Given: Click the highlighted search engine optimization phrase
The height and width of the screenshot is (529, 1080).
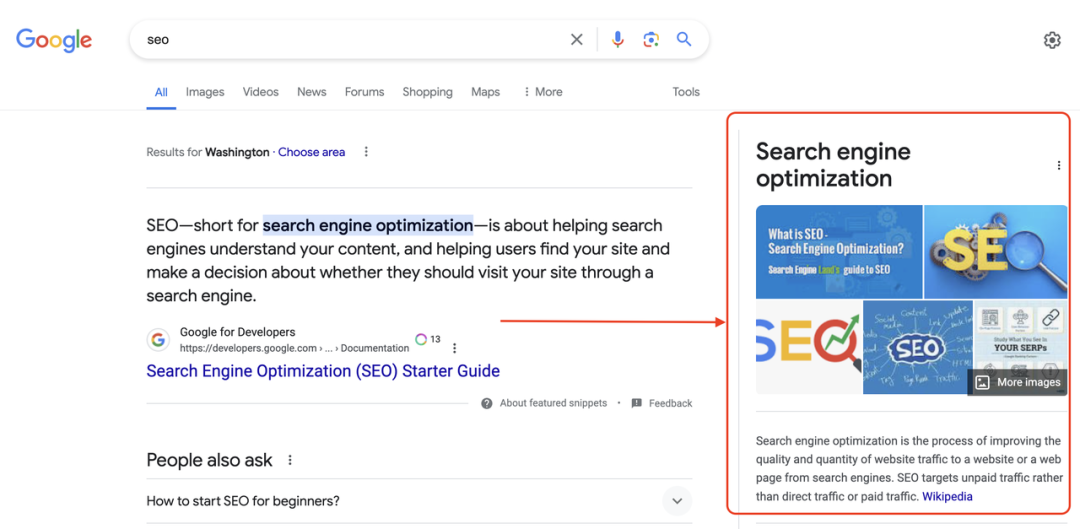Looking at the screenshot, I should coord(368,225).
